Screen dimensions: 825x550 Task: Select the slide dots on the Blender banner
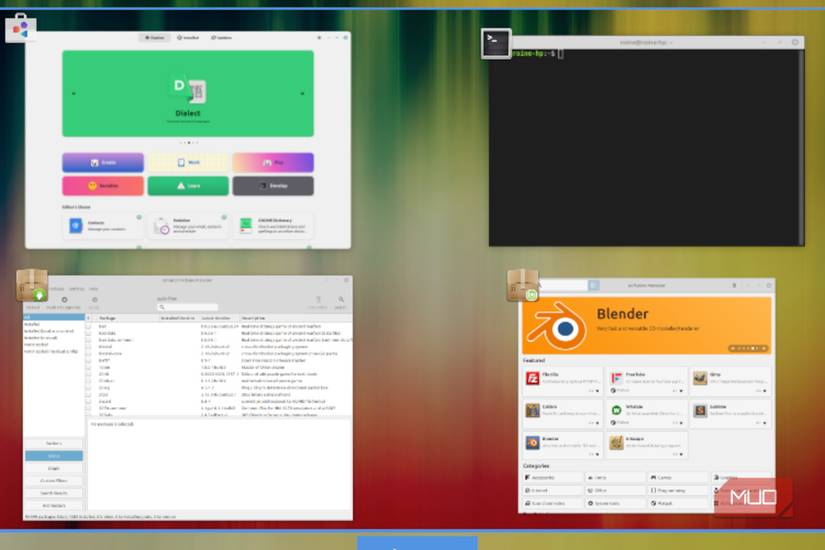tap(748, 348)
